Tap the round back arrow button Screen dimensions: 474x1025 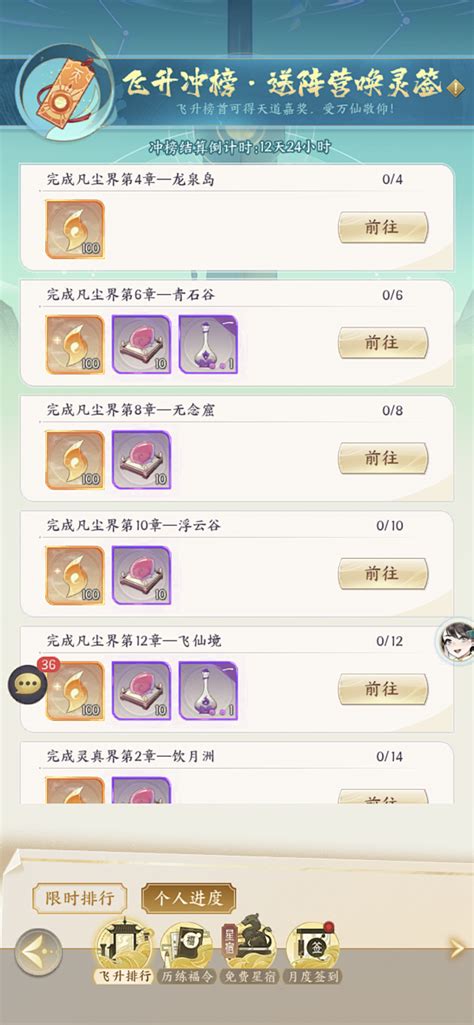(39, 953)
